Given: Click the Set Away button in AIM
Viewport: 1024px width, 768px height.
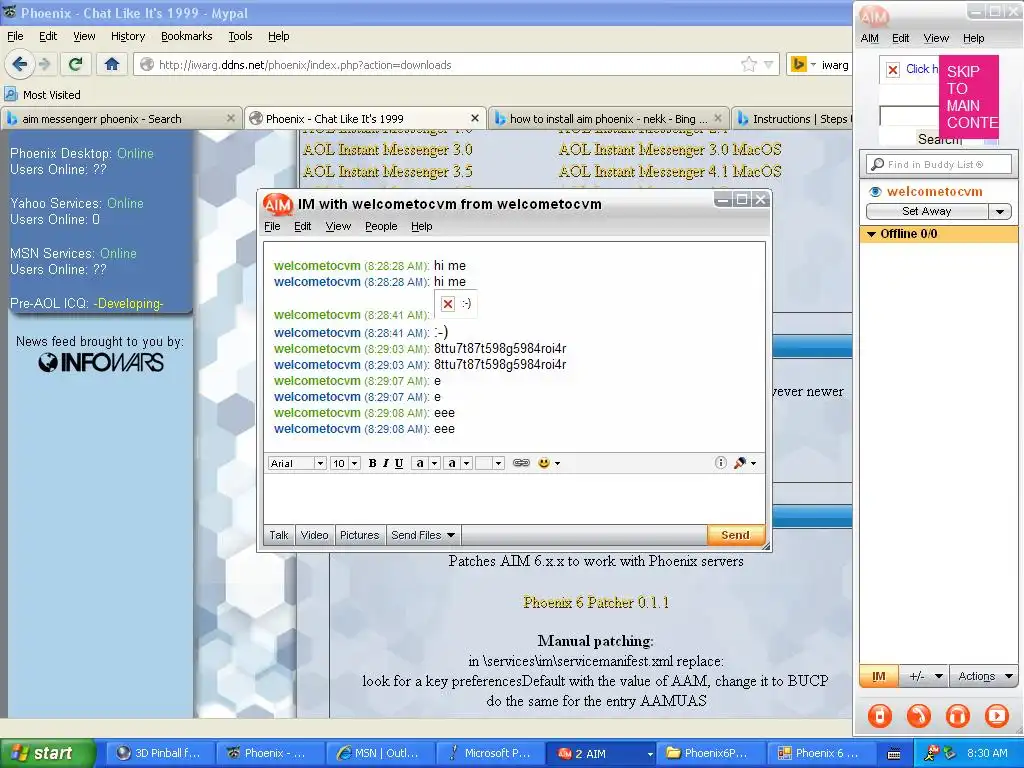Looking at the screenshot, I should [927, 211].
